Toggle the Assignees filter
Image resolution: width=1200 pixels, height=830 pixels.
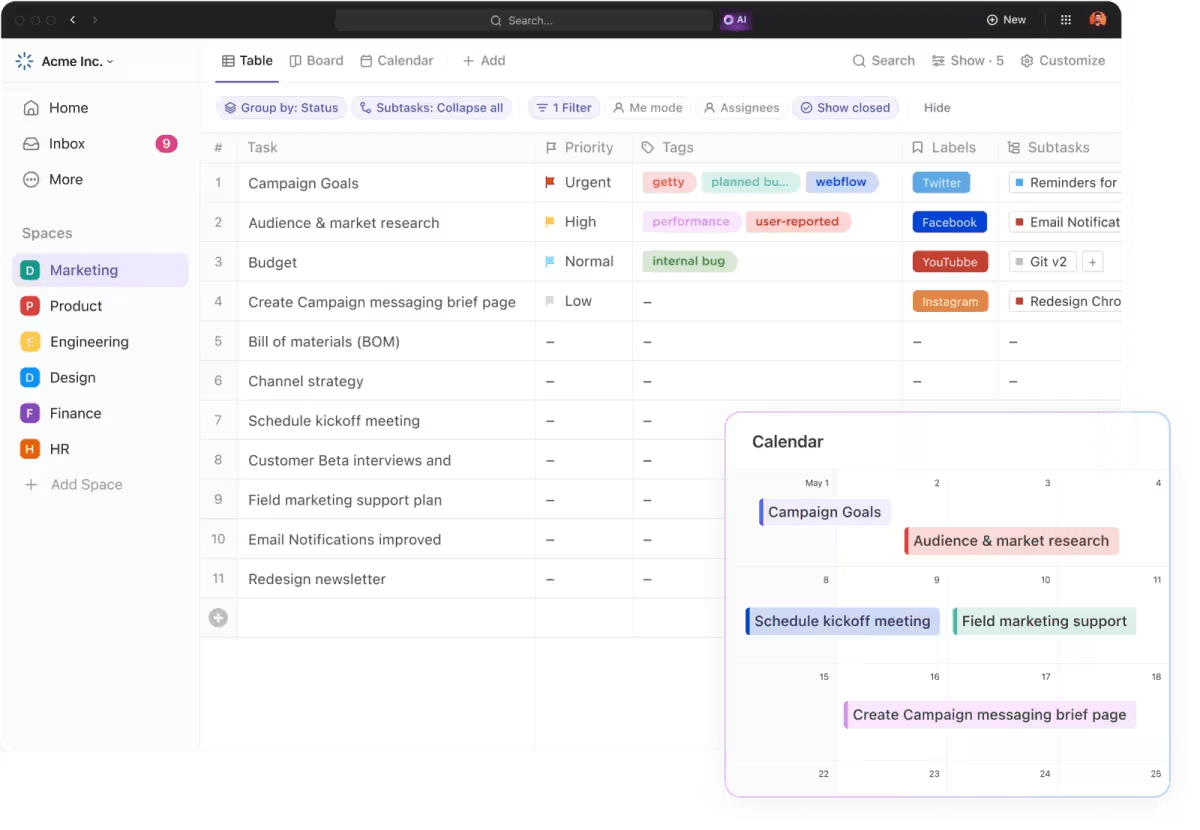[x=741, y=108]
